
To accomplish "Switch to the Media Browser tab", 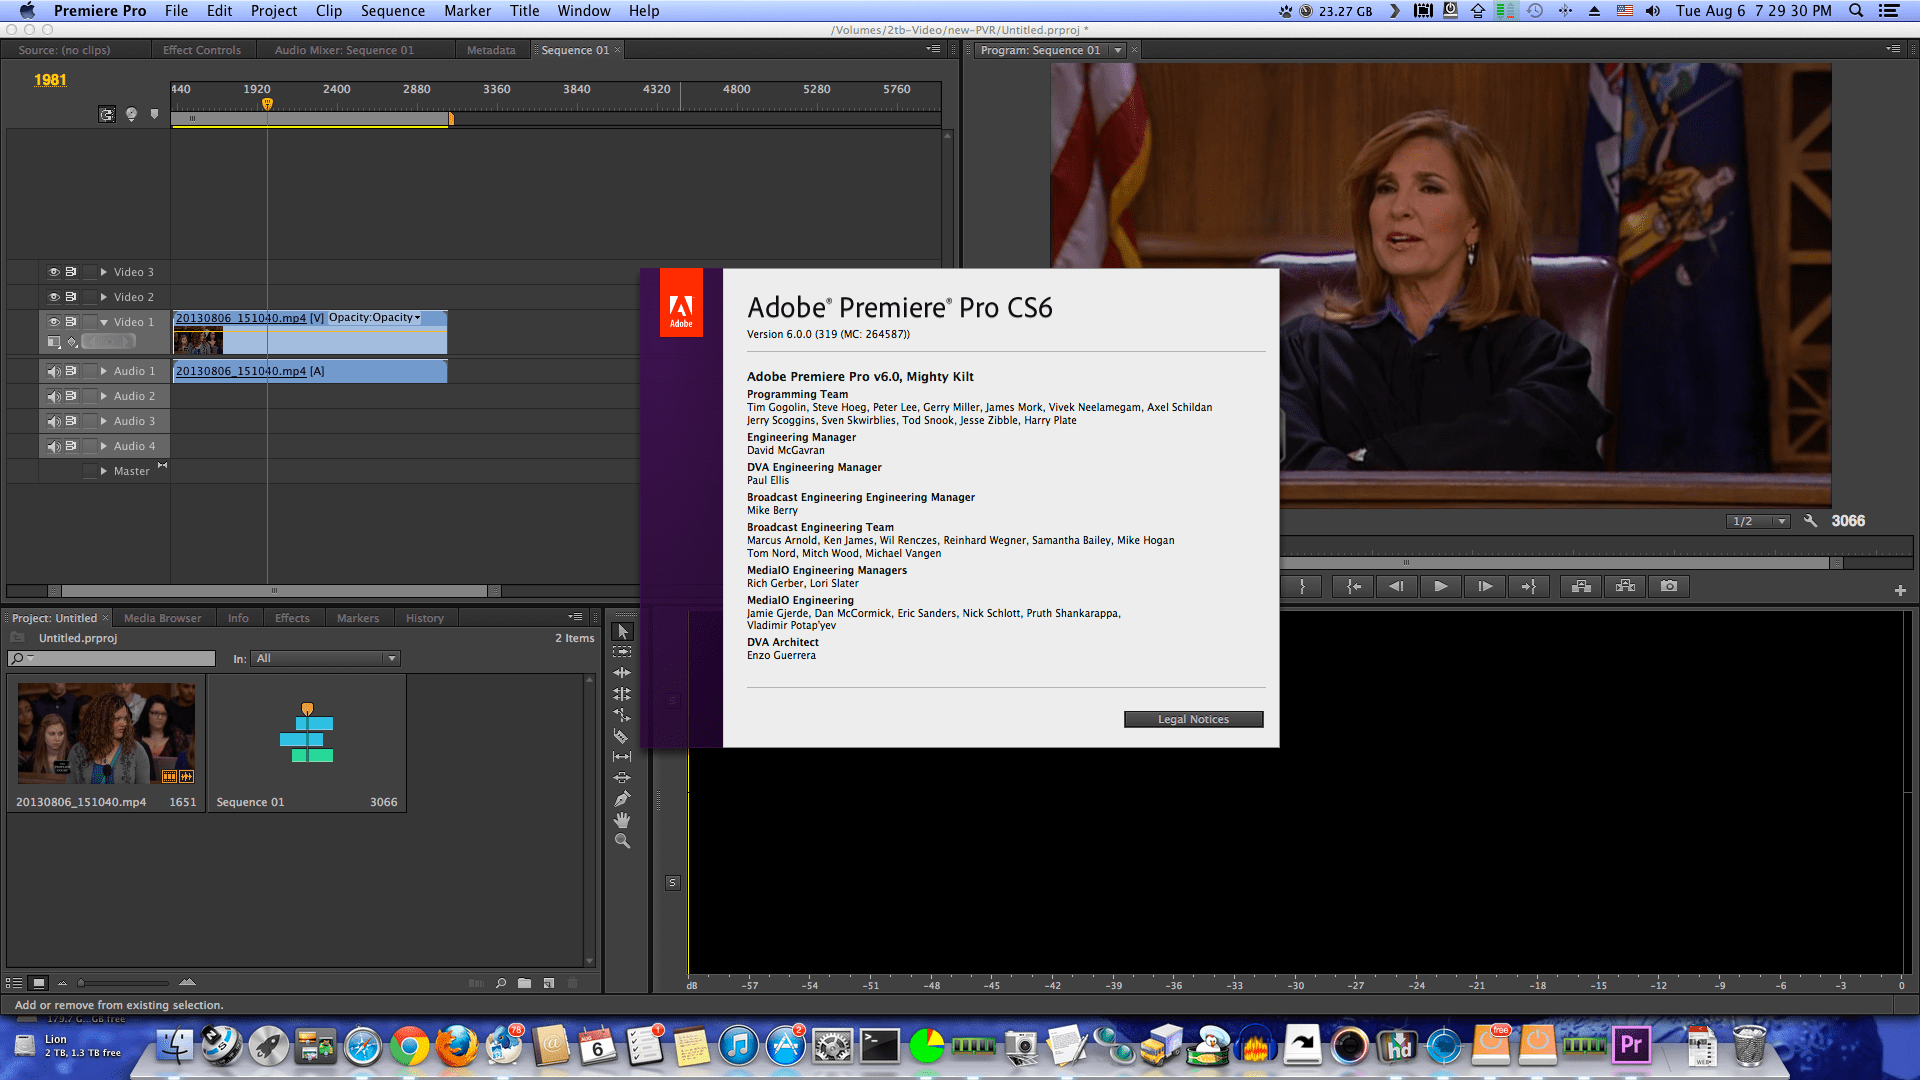I will (x=163, y=618).
